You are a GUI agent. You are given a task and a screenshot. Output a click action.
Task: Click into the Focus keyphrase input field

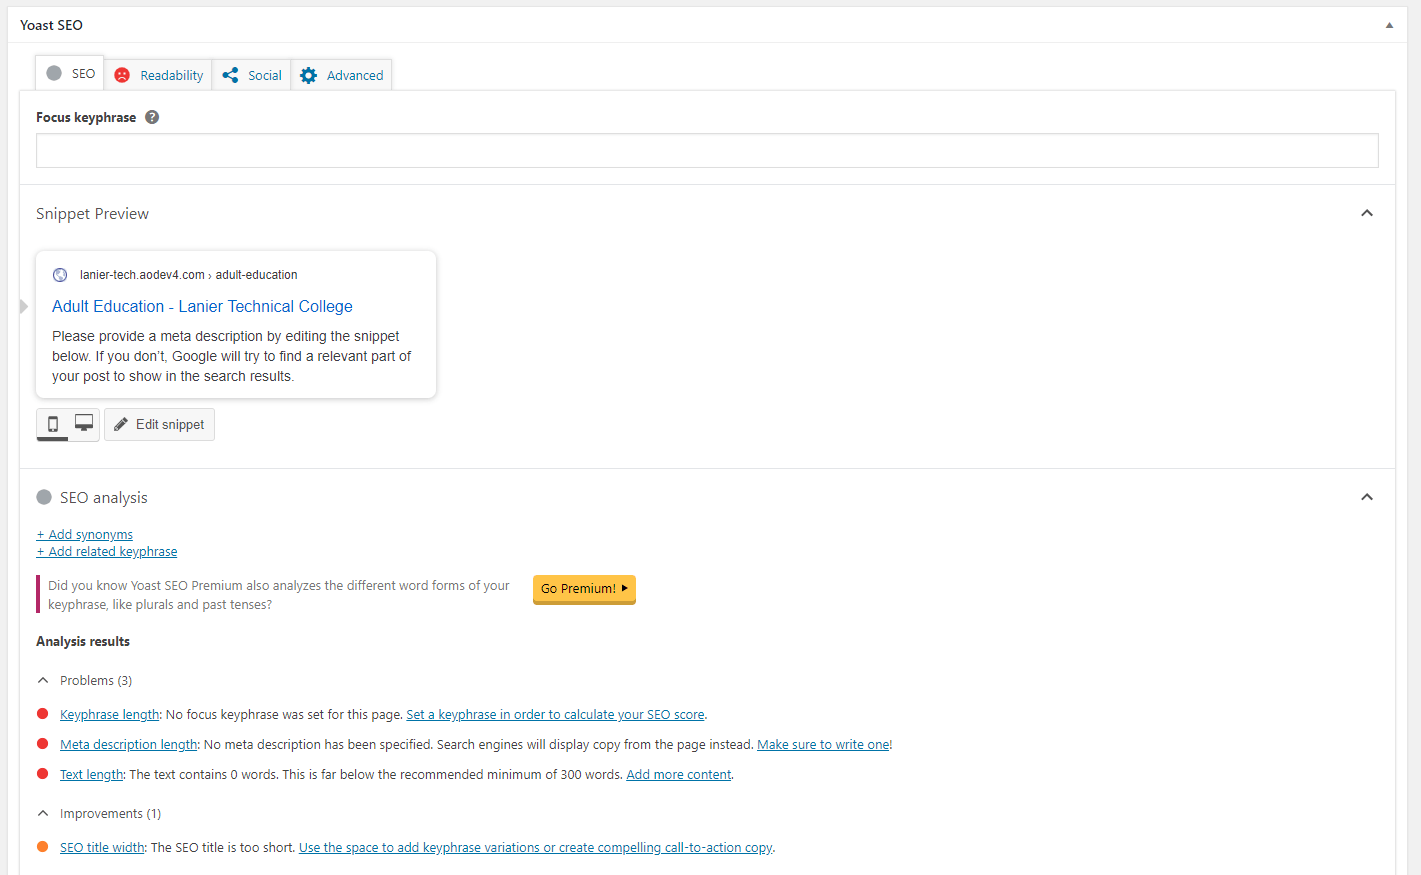tap(707, 151)
